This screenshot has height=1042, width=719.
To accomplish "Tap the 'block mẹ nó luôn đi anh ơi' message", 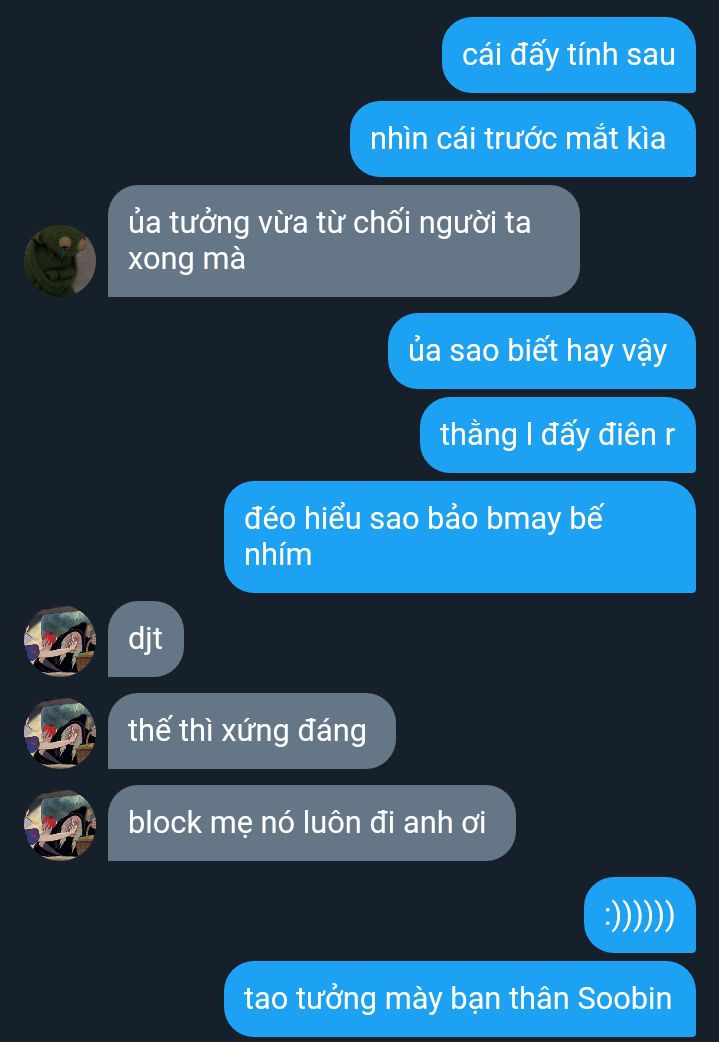I will 312,823.
